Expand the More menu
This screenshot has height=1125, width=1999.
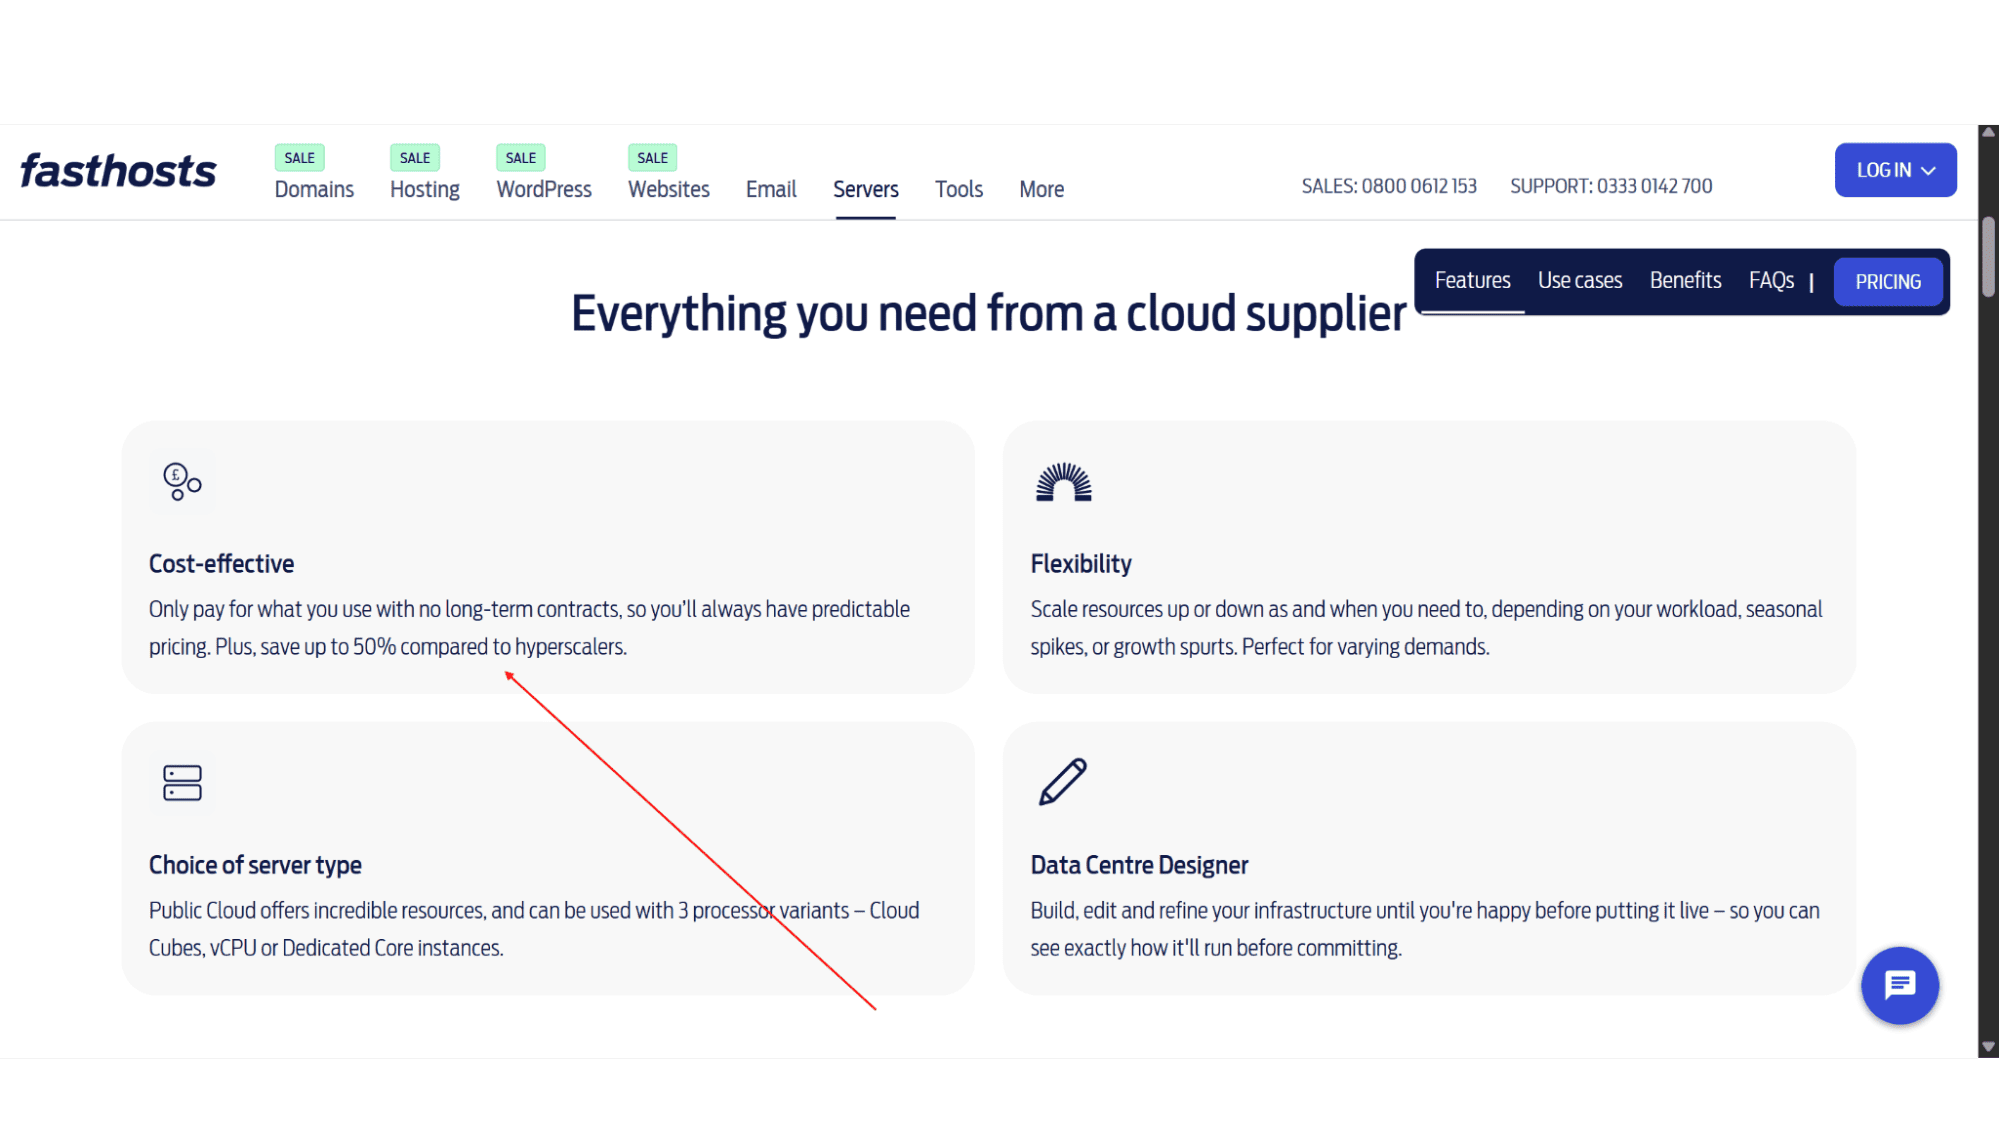tap(1041, 189)
